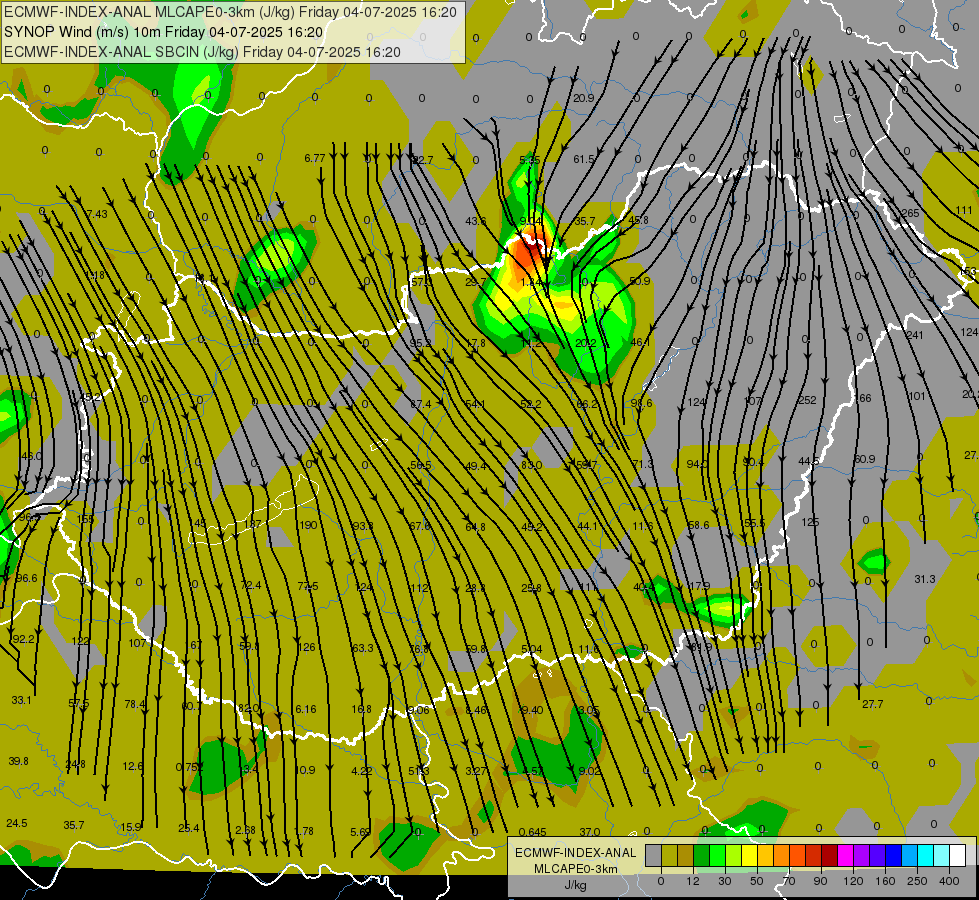Screen dimensions: 979x900
Task: Select the map value '6.77'
Action: (x=315, y=158)
